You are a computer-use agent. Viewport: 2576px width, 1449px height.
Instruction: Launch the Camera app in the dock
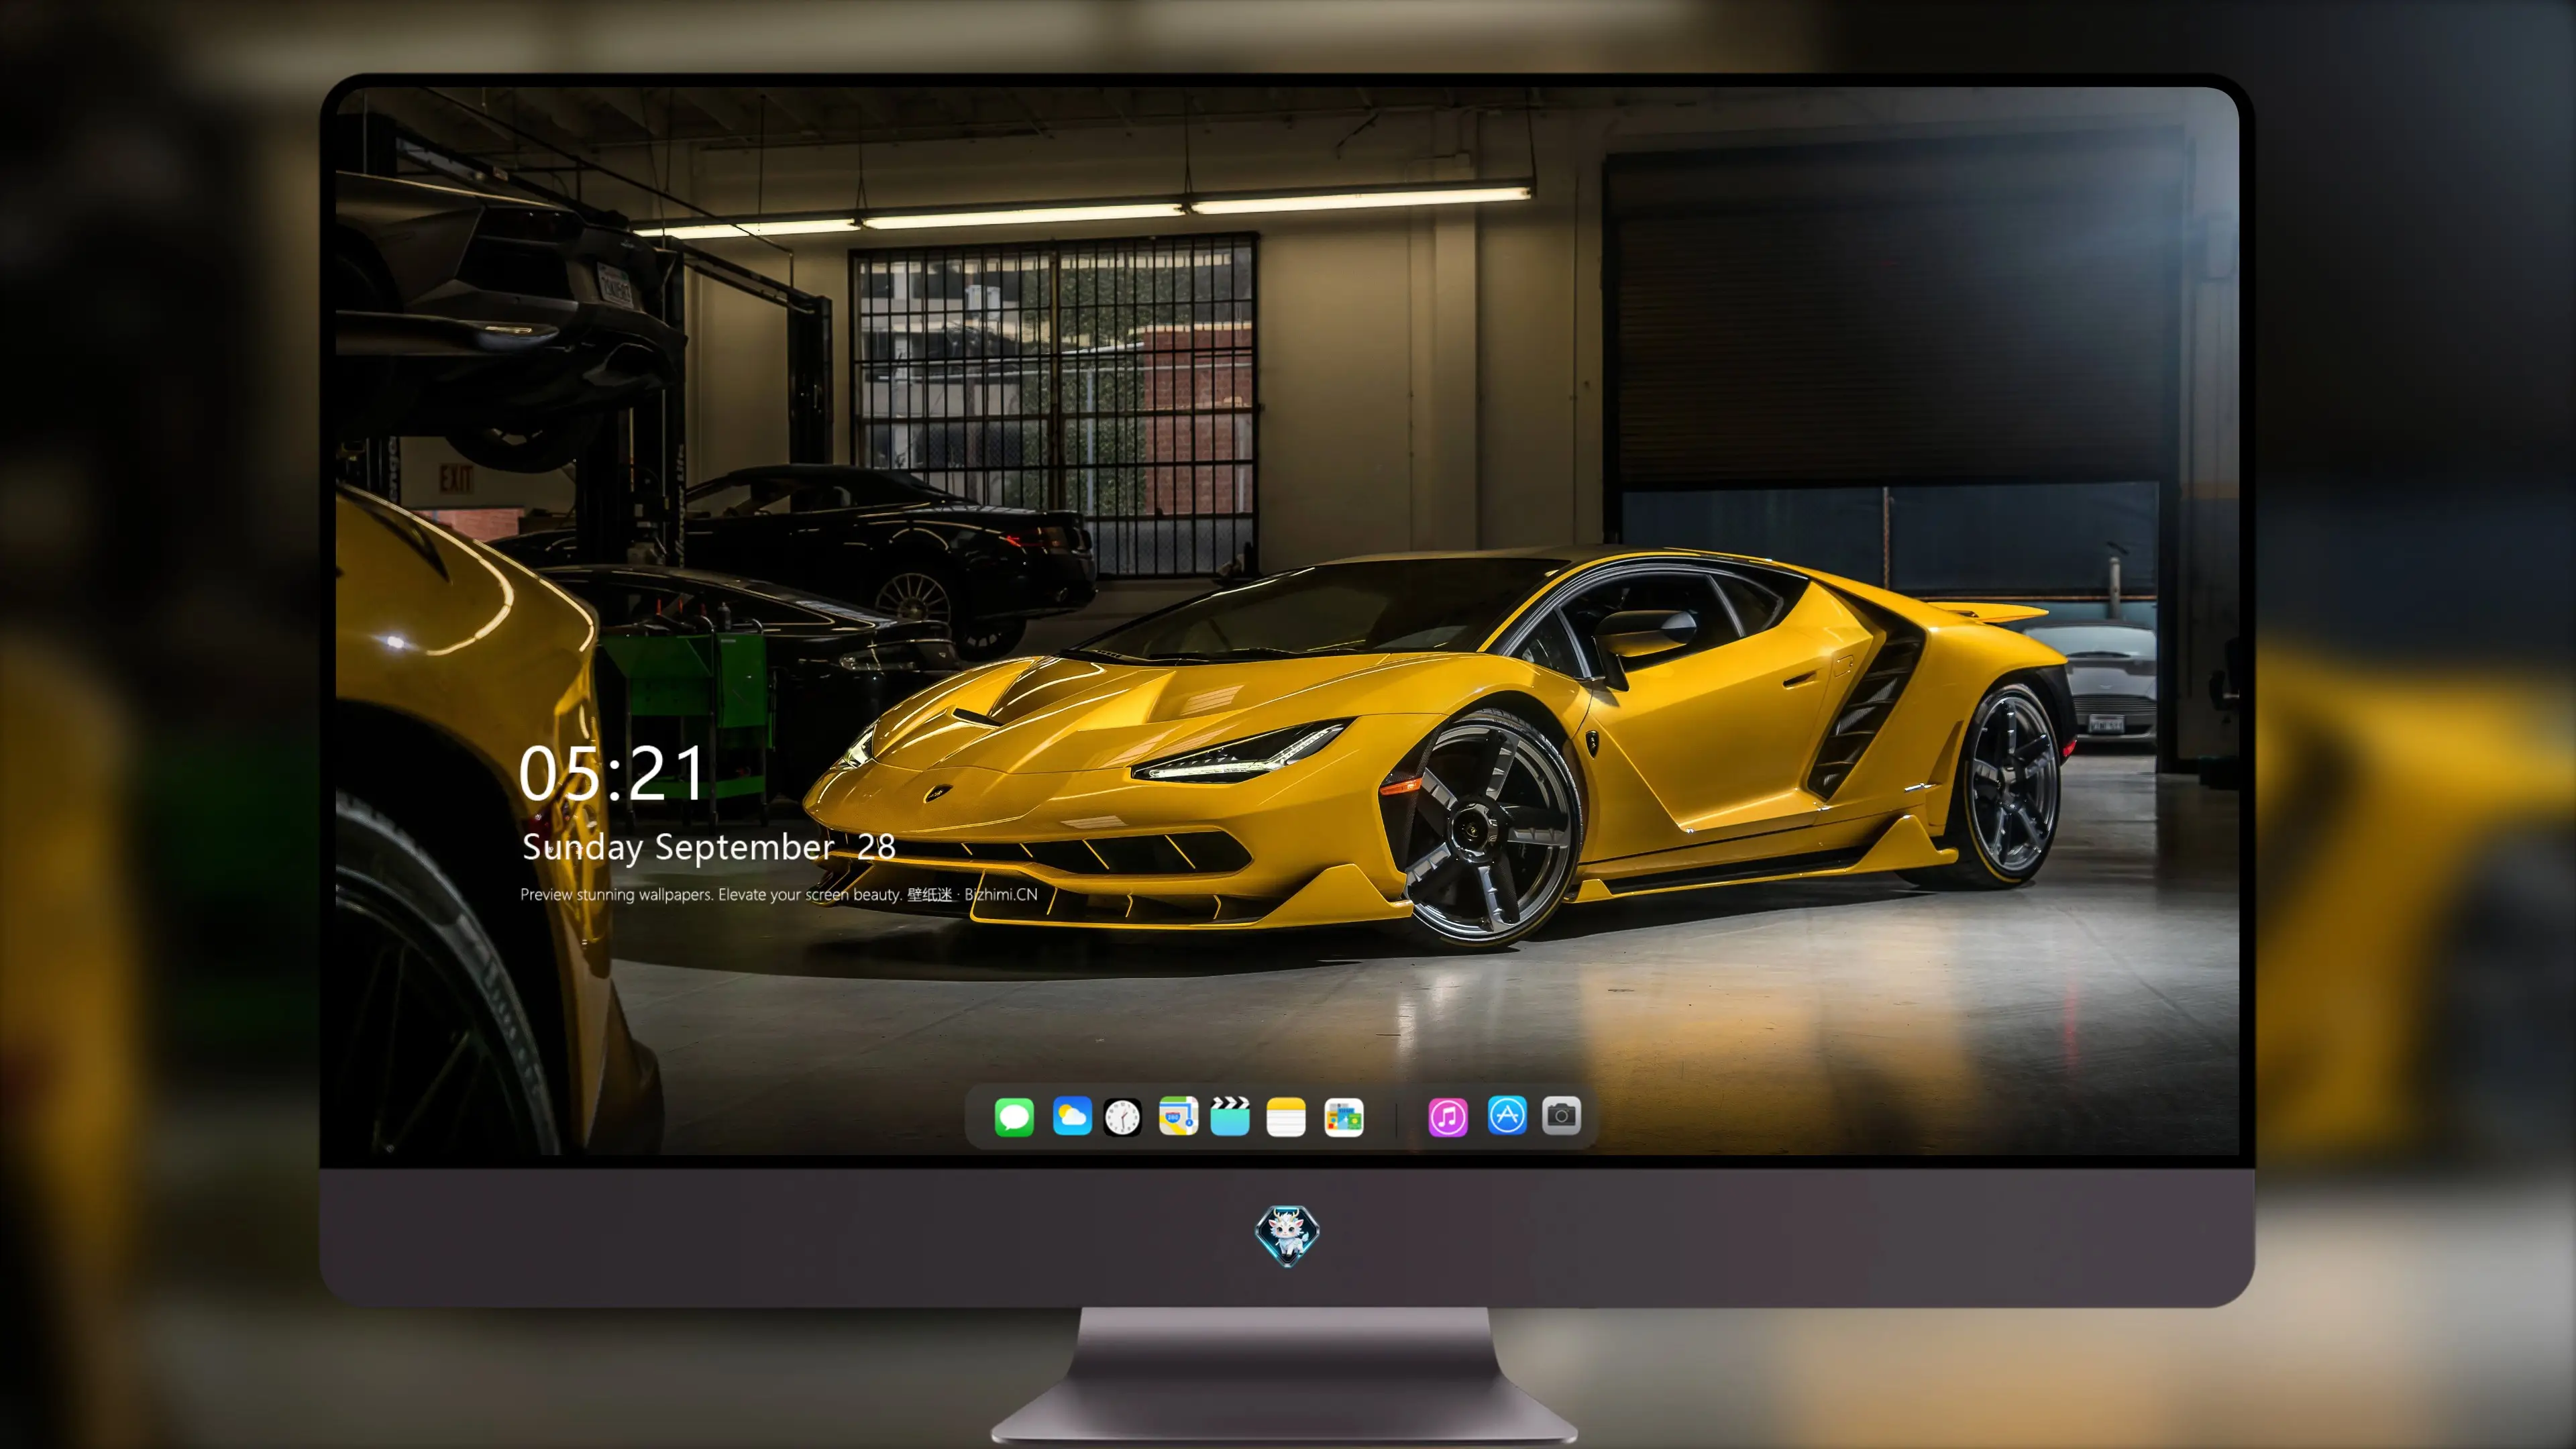[x=1561, y=1115]
